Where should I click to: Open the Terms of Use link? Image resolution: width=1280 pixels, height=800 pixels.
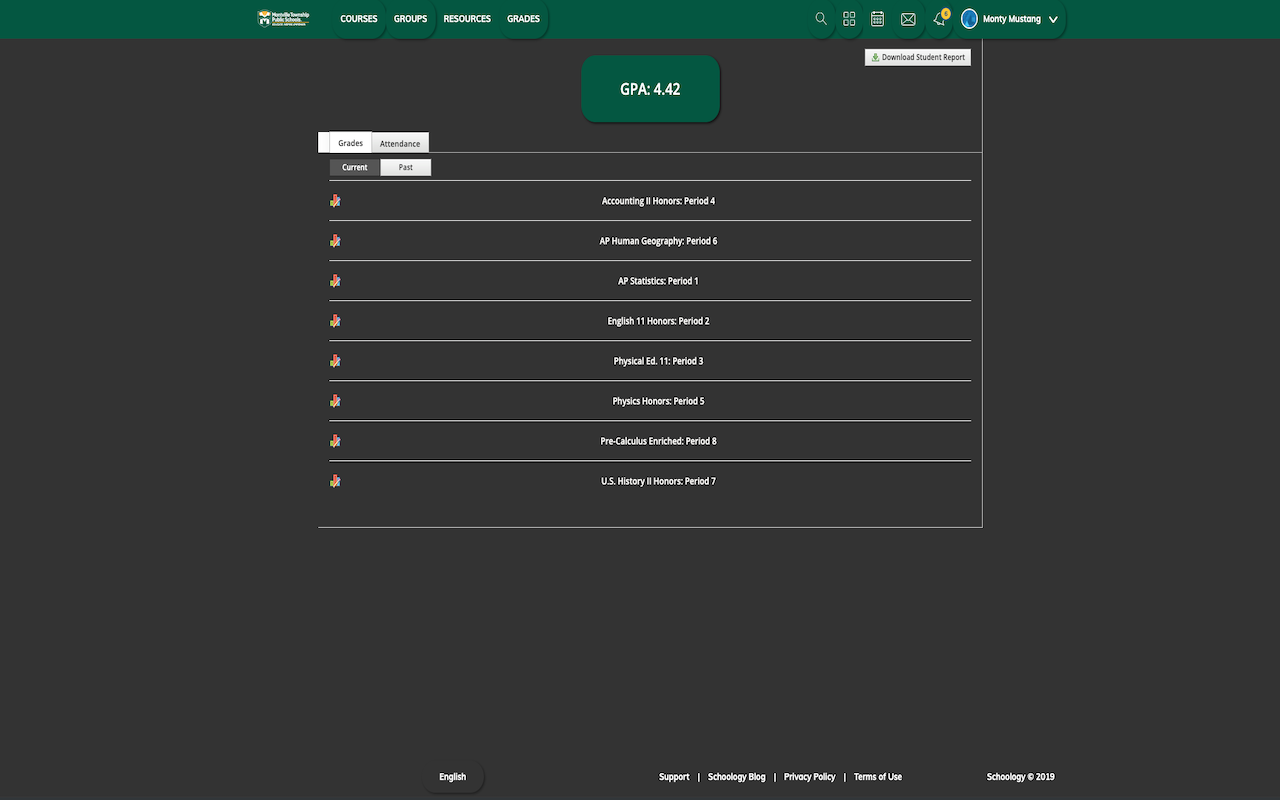[878, 777]
